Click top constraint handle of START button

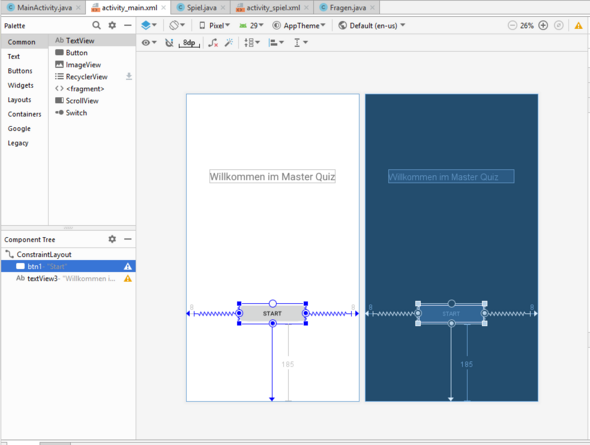click(x=273, y=303)
